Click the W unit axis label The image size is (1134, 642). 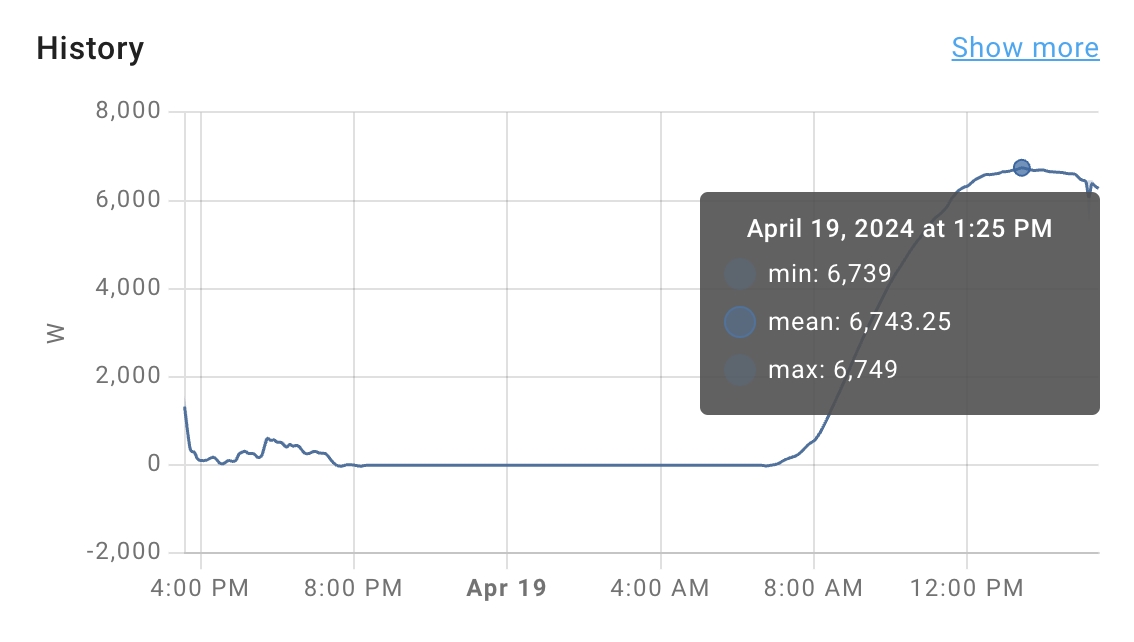tap(56, 333)
